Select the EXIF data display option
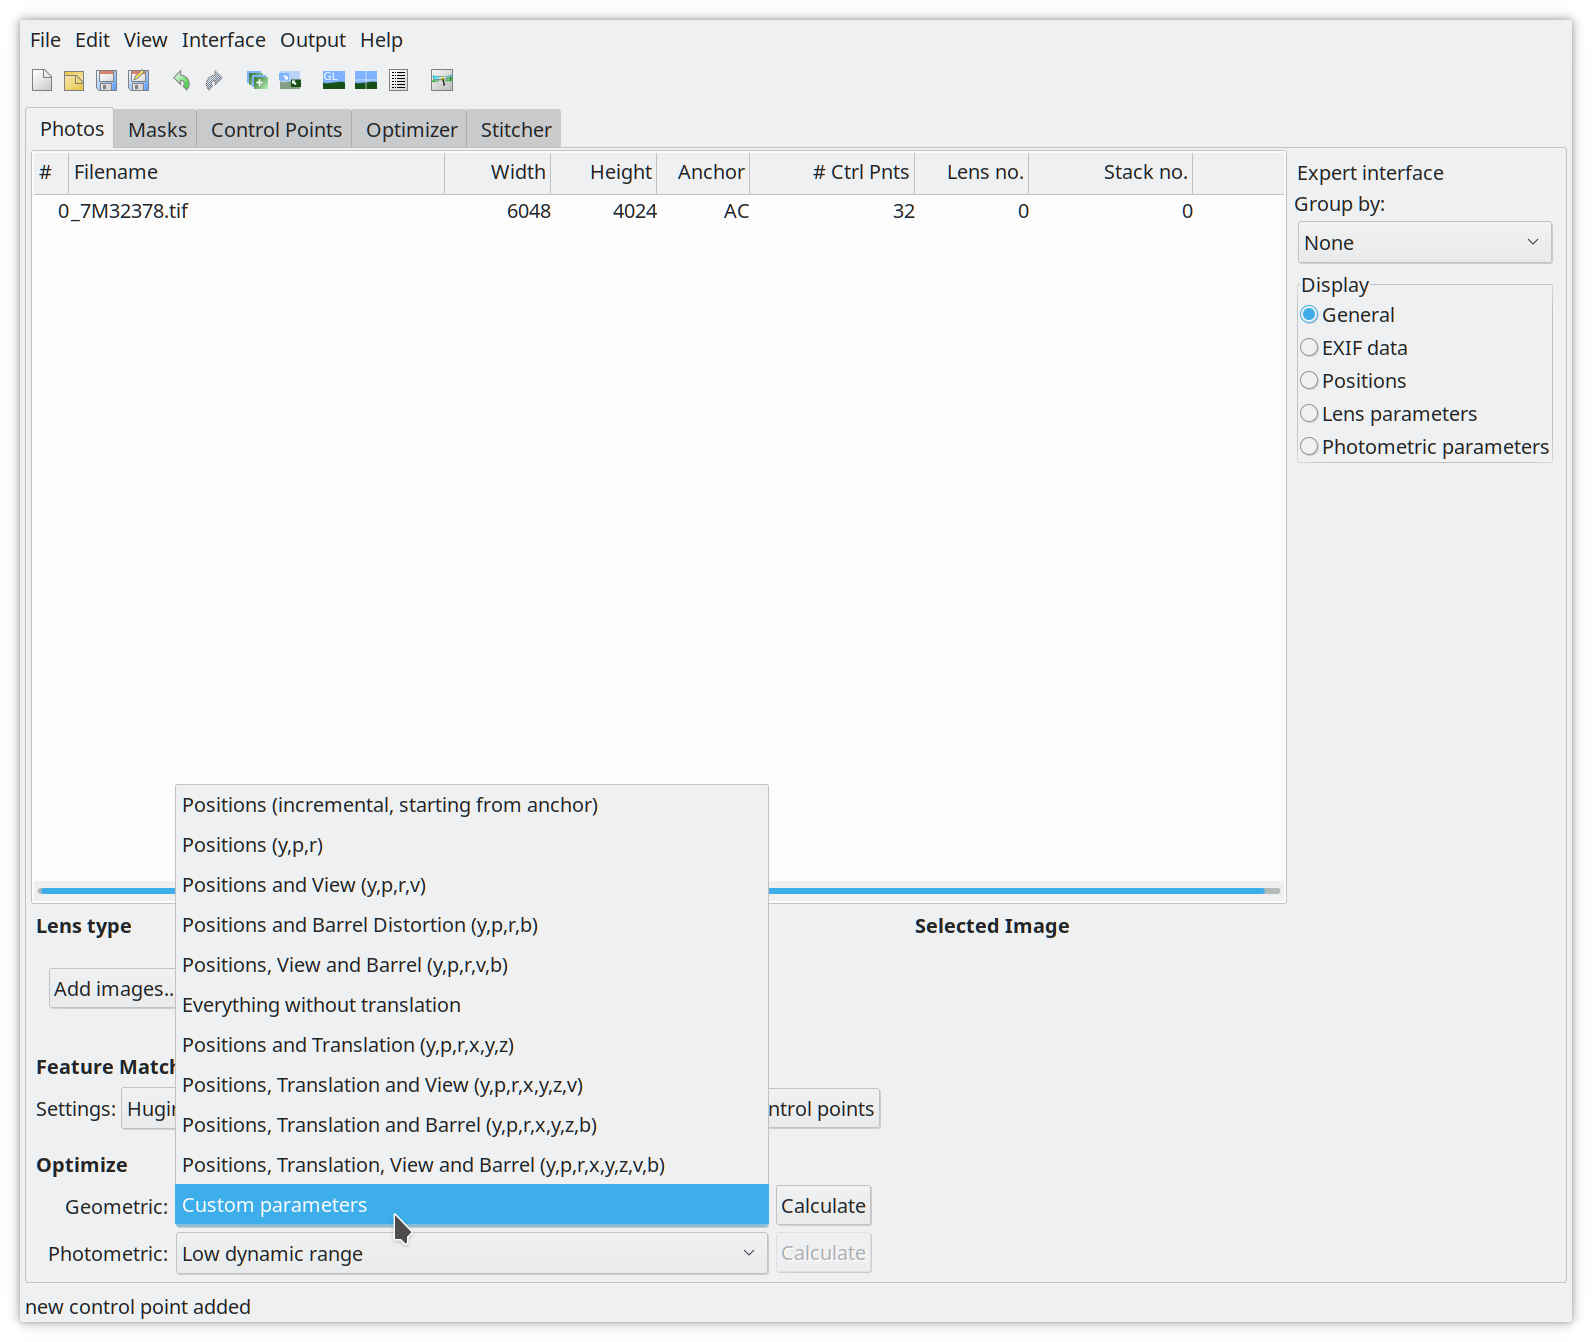1592x1342 pixels. click(x=1353, y=348)
